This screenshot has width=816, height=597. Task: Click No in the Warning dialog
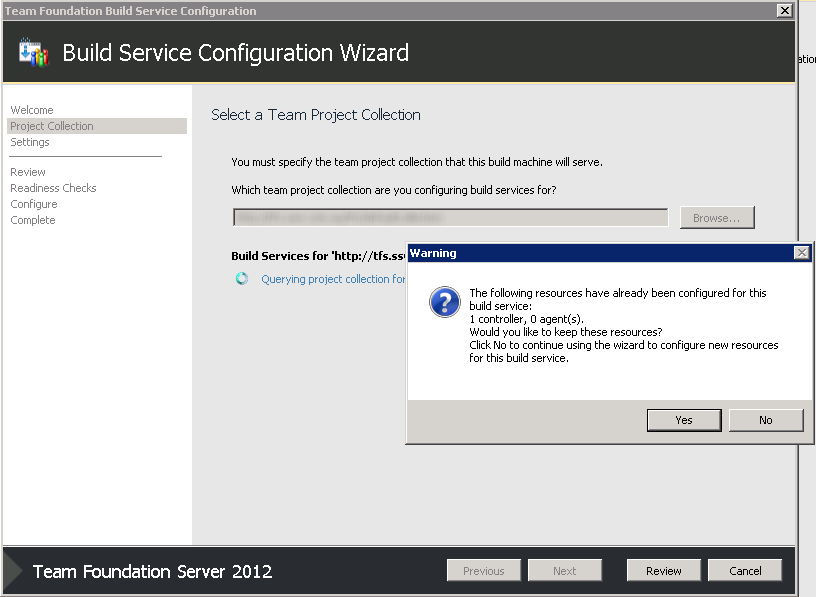pos(766,420)
